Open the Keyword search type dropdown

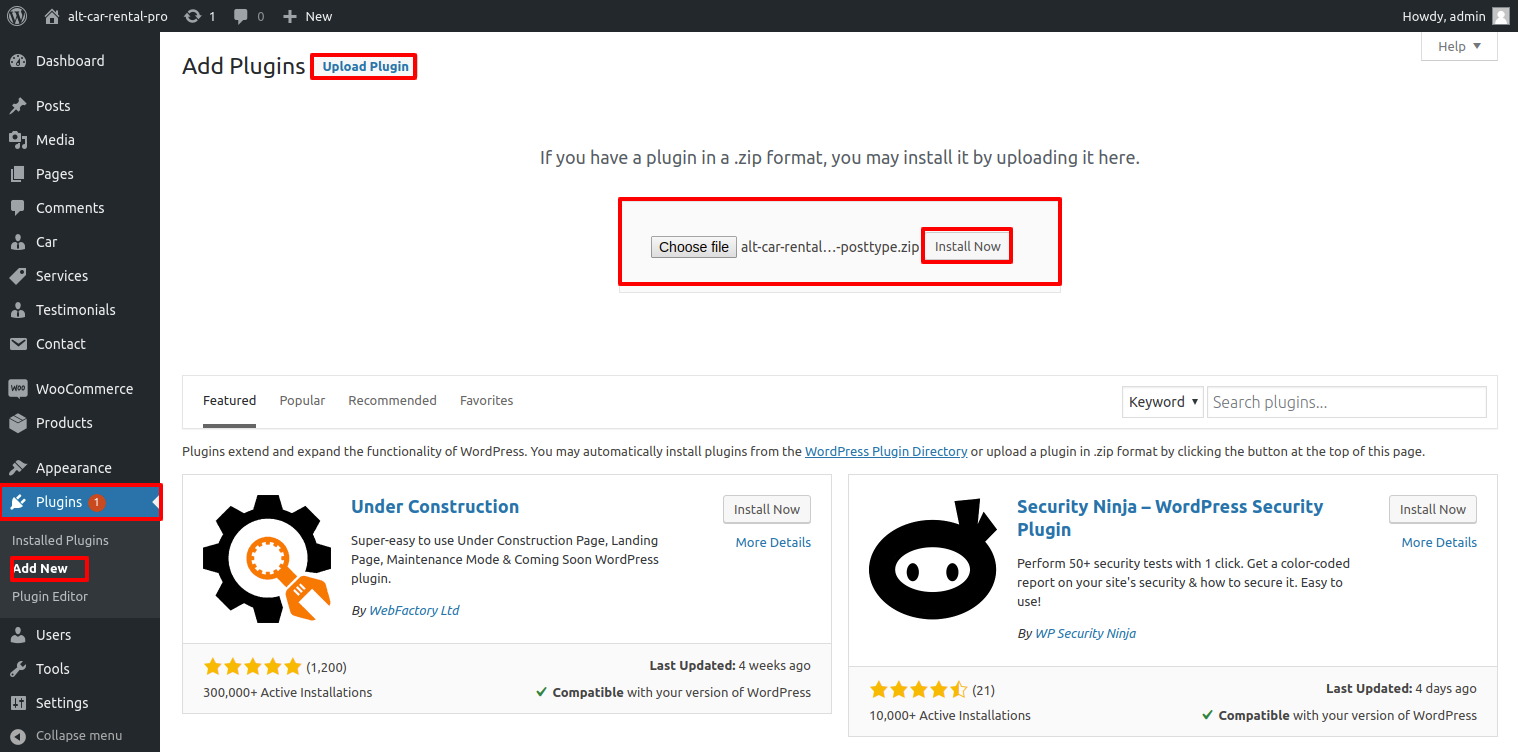pyautogui.click(x=1163, y=402)
